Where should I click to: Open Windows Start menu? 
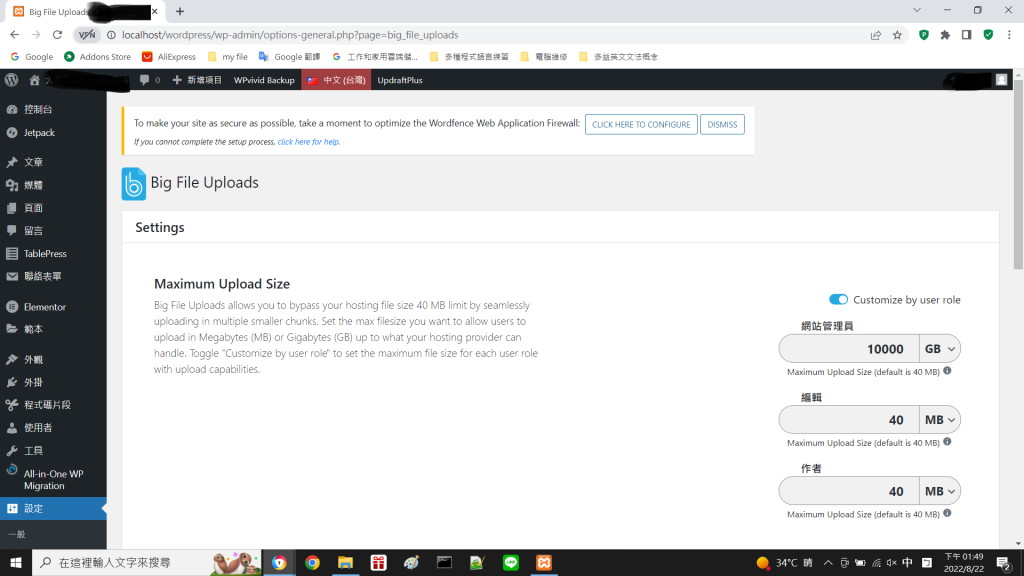click(x=16, y=562)
